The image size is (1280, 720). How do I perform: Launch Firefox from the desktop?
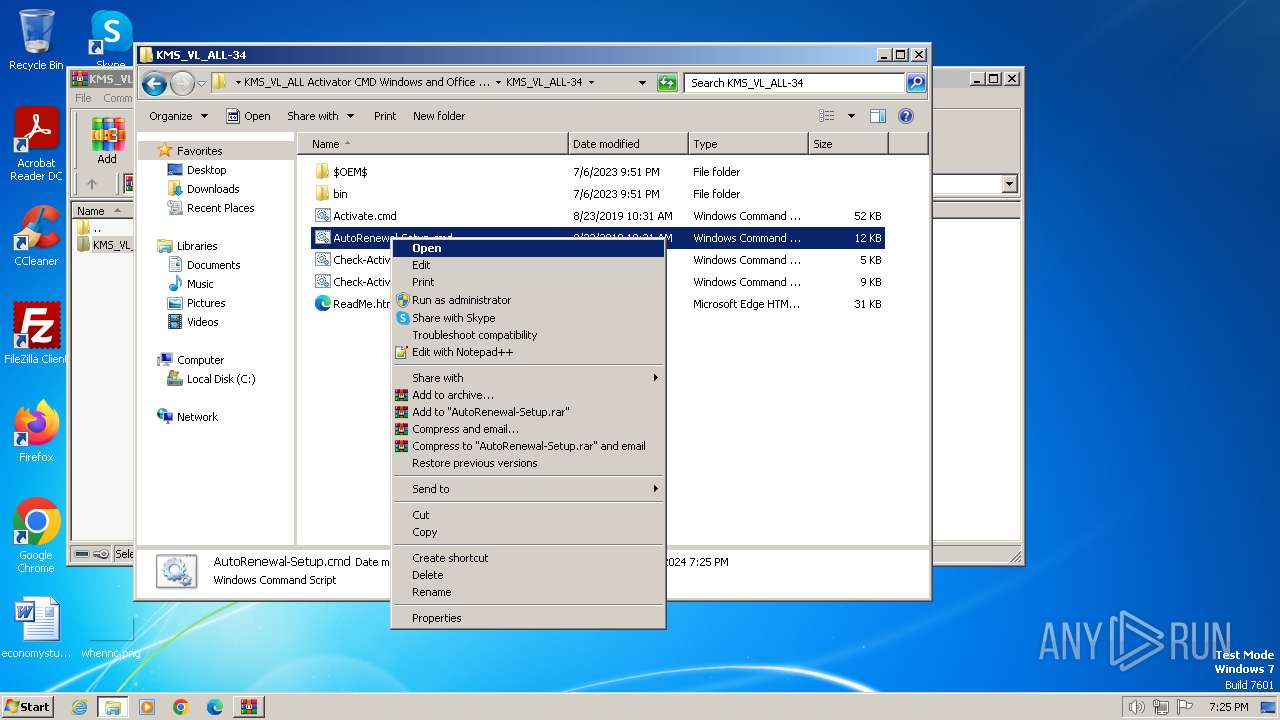point(36,431)
